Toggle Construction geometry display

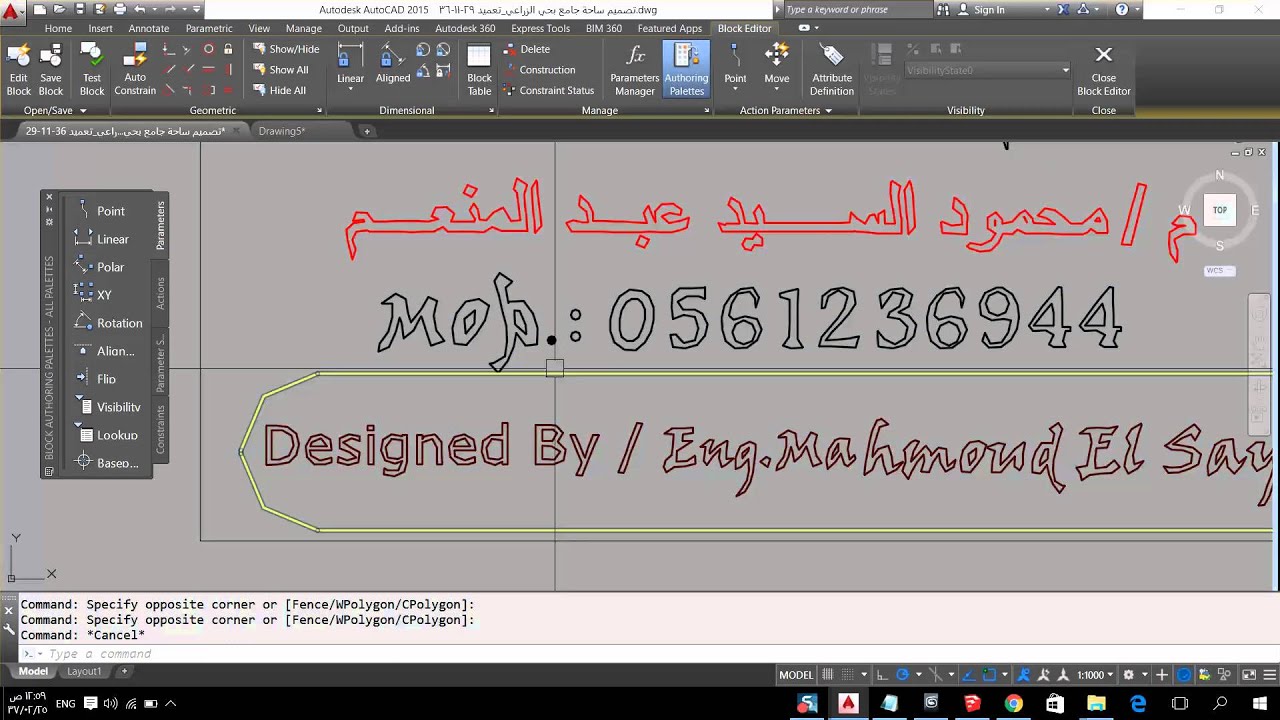click(x=539, y=70)
